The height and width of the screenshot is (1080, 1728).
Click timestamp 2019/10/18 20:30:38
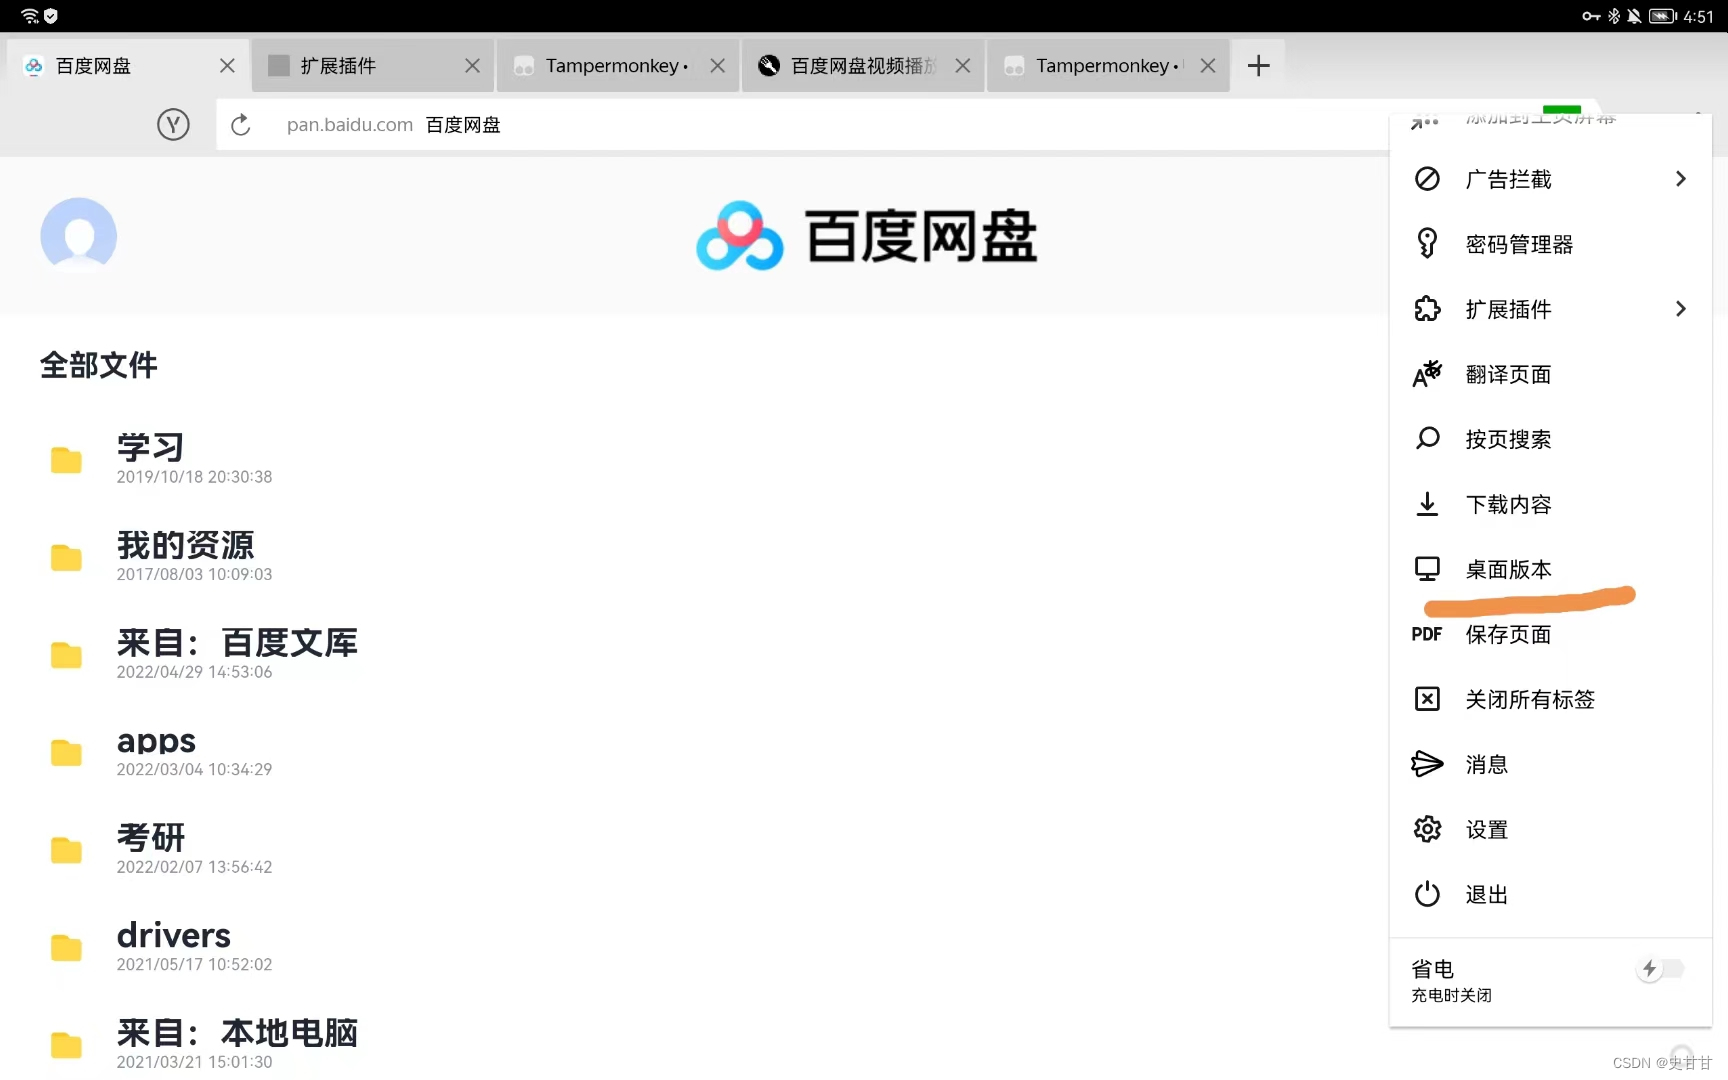click(194, 477)
